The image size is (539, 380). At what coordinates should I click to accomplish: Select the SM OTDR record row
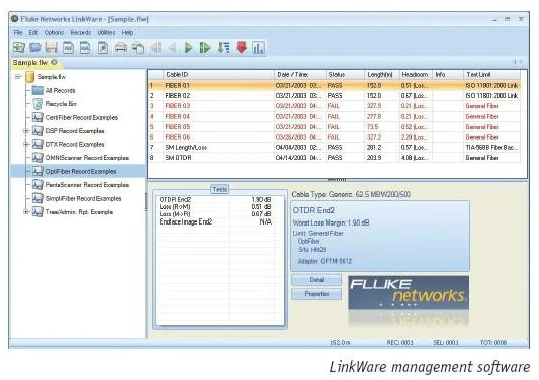point(334,158)
